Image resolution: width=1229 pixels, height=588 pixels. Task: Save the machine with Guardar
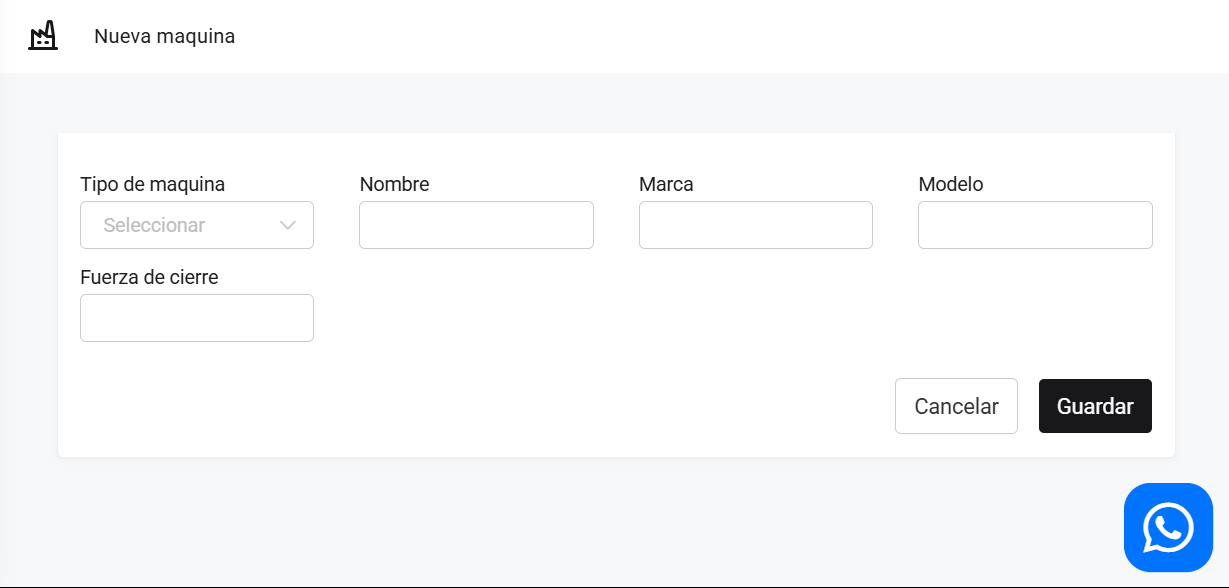tap(1095, 406)
